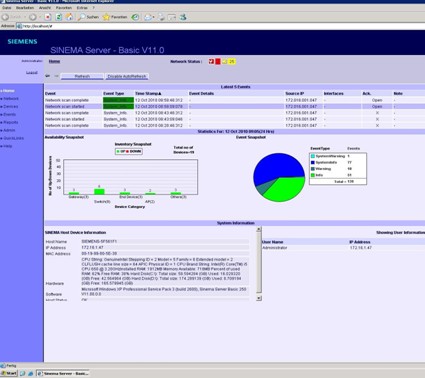This screenshot has height=378, width=425.
Task: Click the browser Forward arrow button
Action: (32, 17)
